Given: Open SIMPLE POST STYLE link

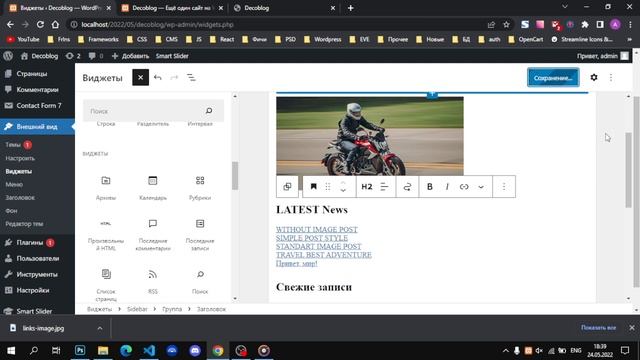Looking at the screenshot, I should pyautogui.click(x=312, y=238).
